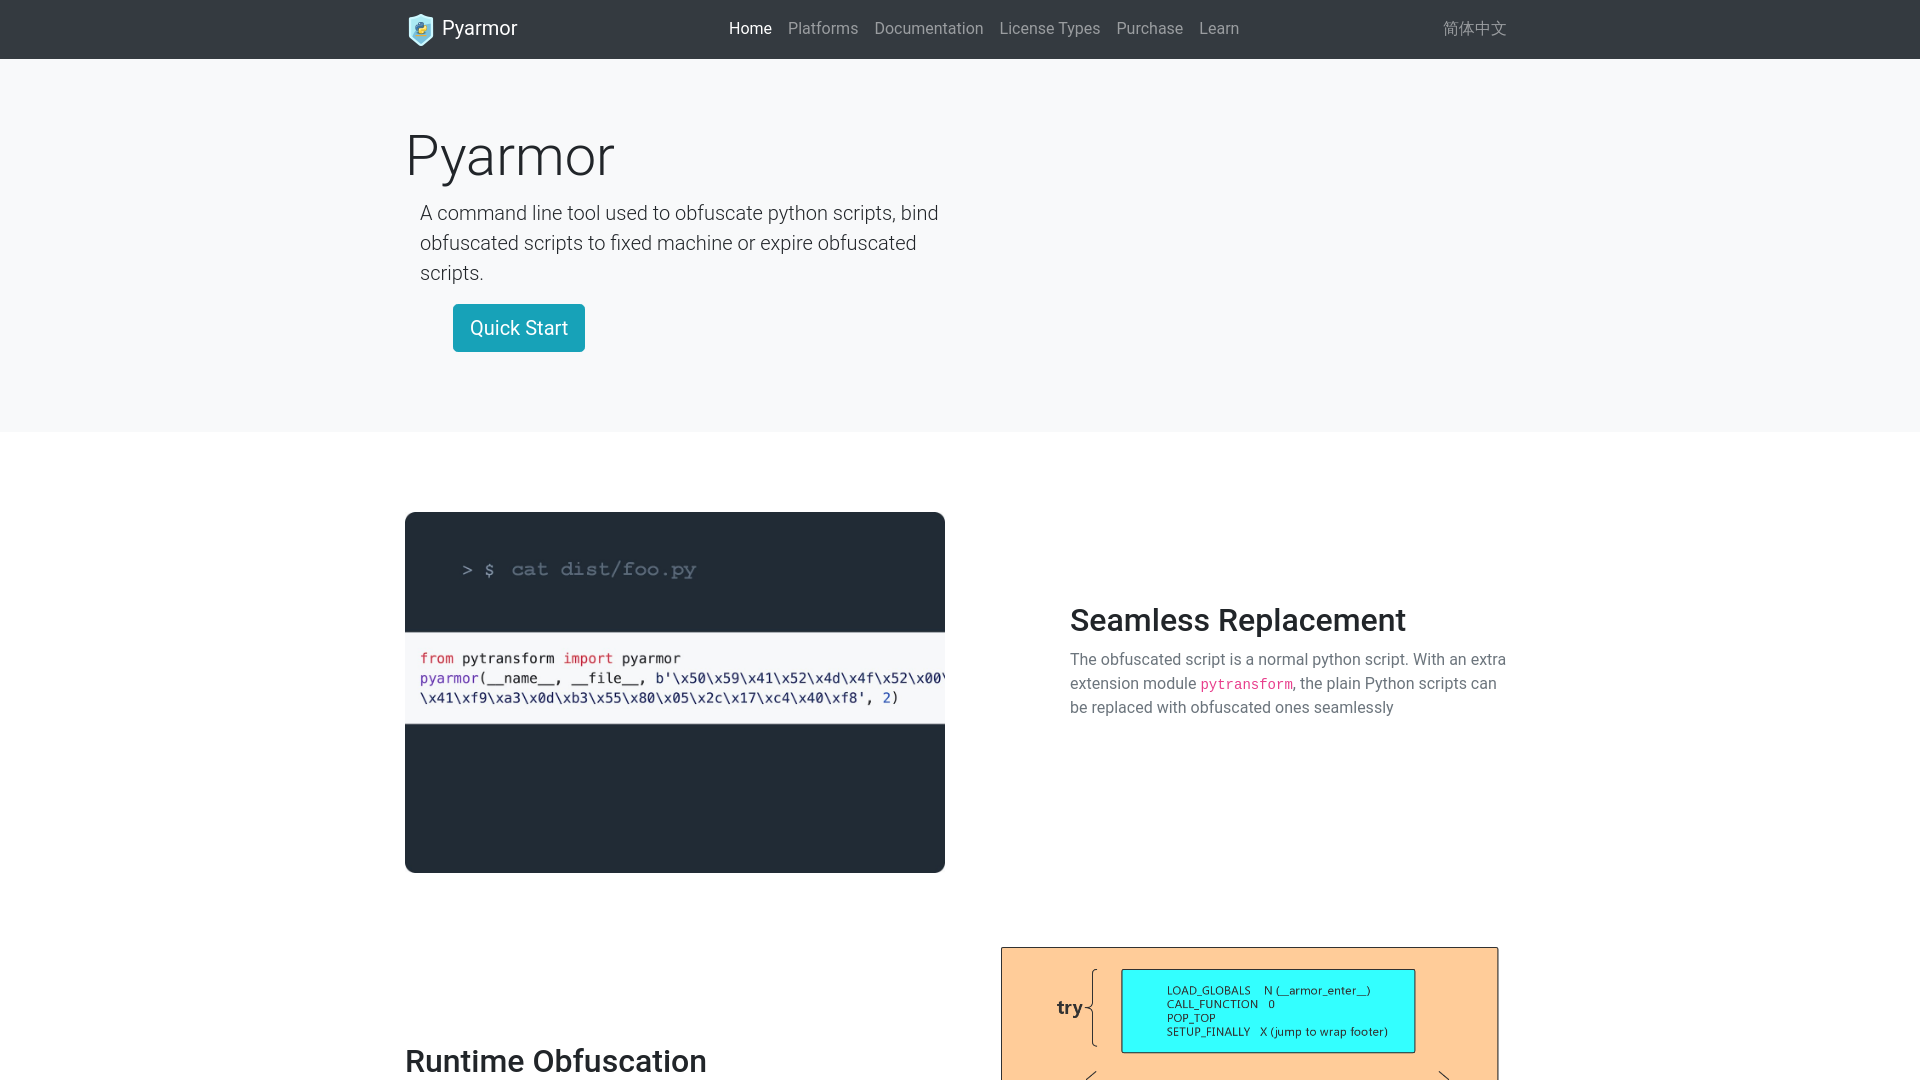Click the large Pyarmor page heading

pyautogui.click(x=510, y=156)
